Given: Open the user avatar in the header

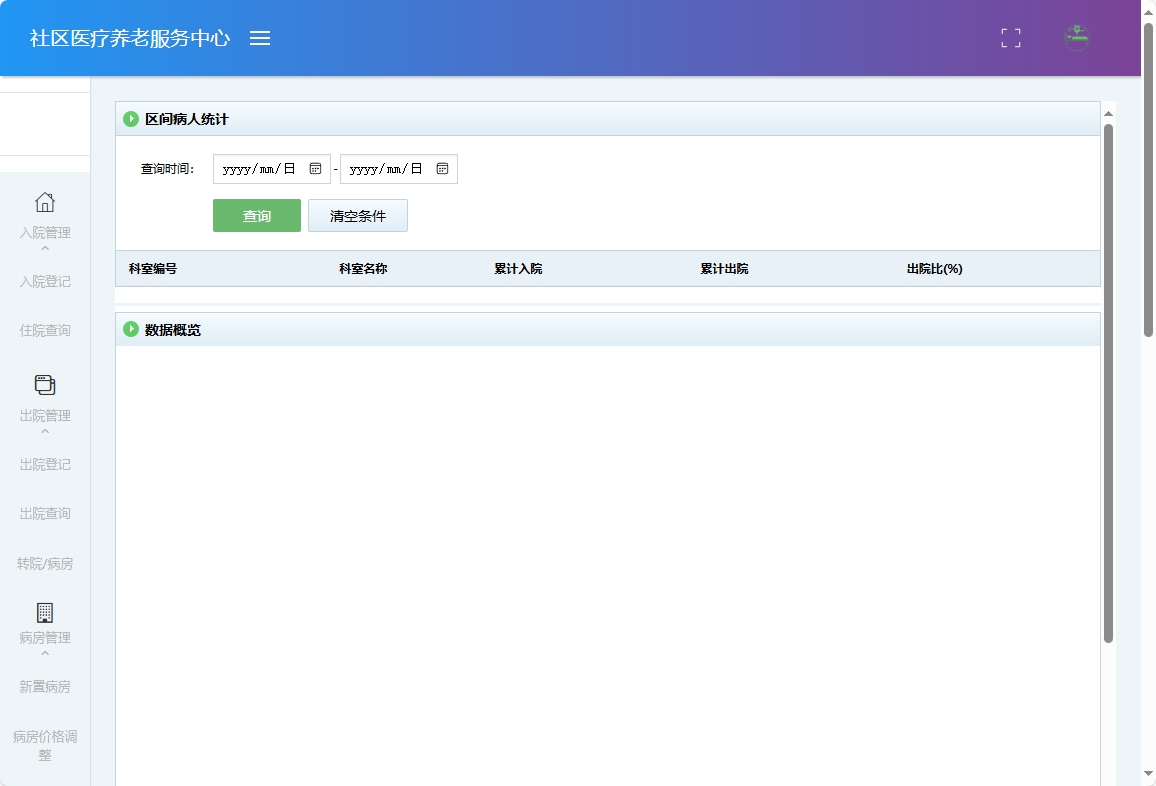Looking at the screenshot, I should pyautogui.click(x=1076, y=38).
